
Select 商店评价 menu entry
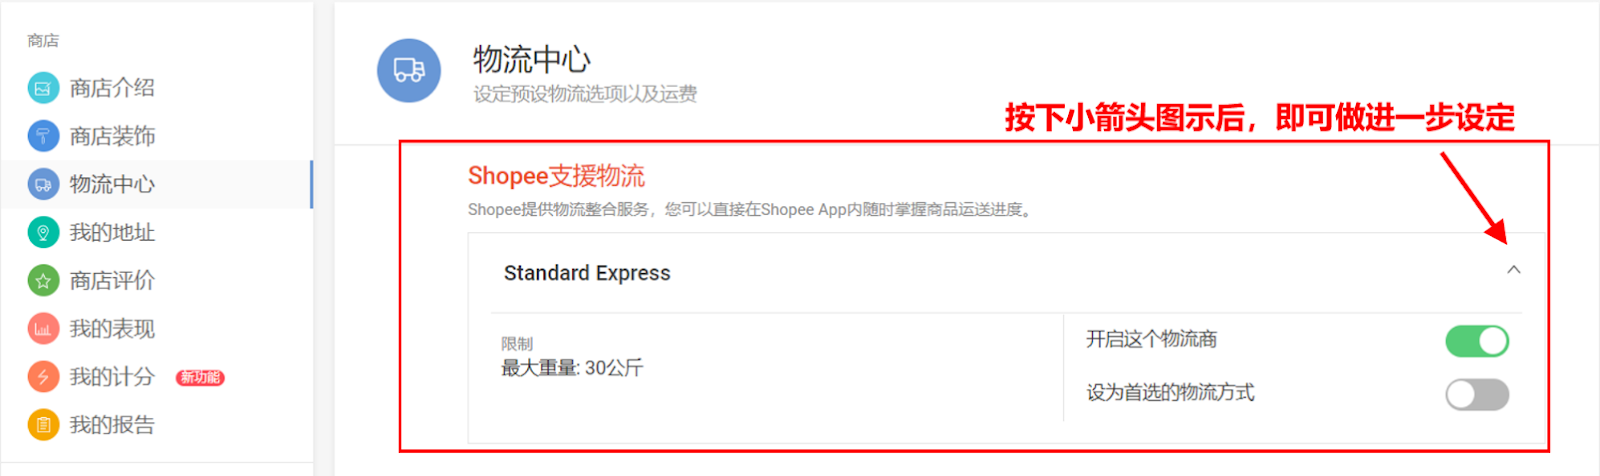[x=112, y=281]
